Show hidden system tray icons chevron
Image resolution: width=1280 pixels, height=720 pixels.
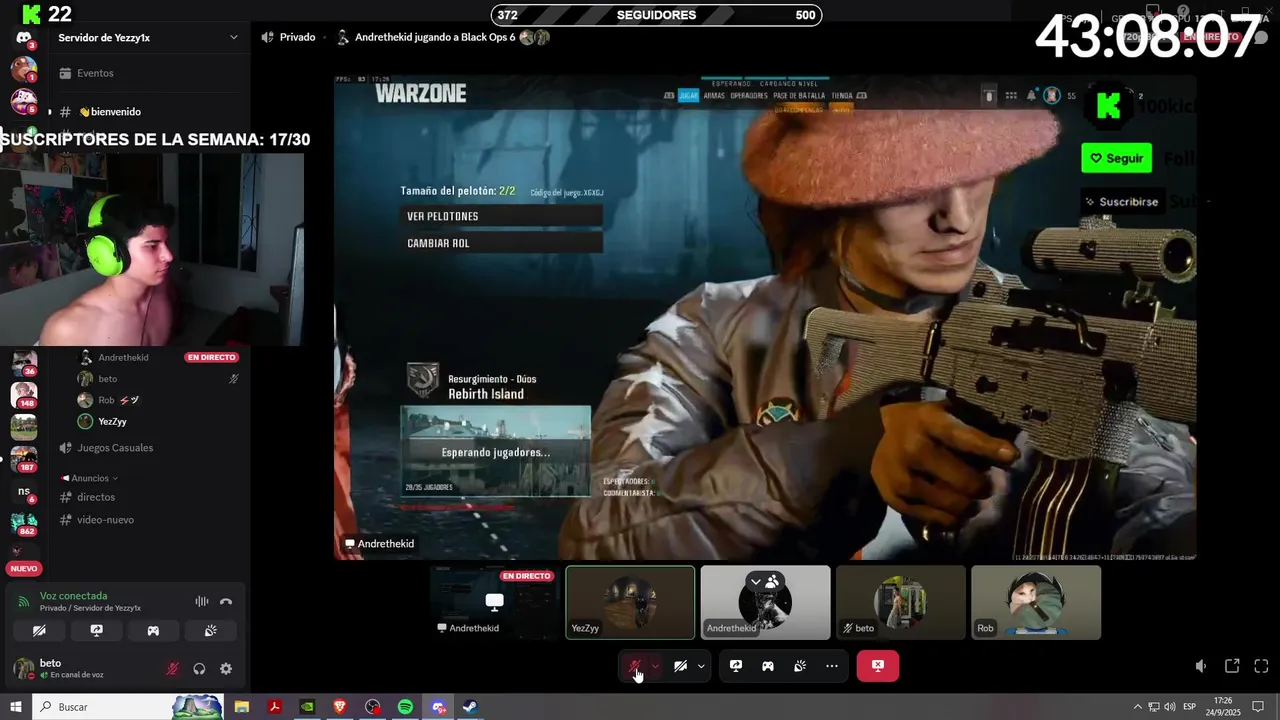[x=1137, y=707]
